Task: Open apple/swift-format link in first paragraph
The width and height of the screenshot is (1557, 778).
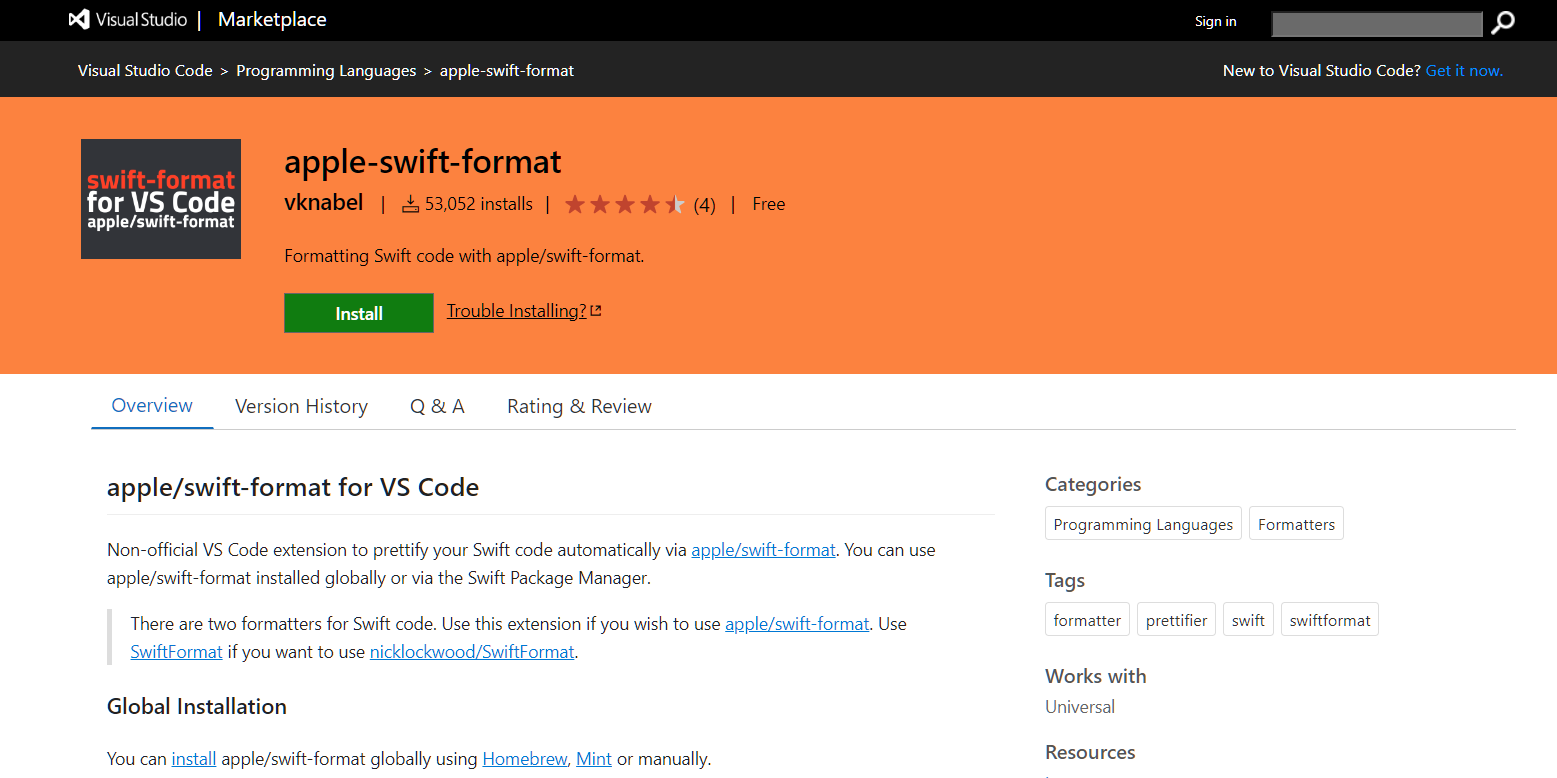Action: 763,550
